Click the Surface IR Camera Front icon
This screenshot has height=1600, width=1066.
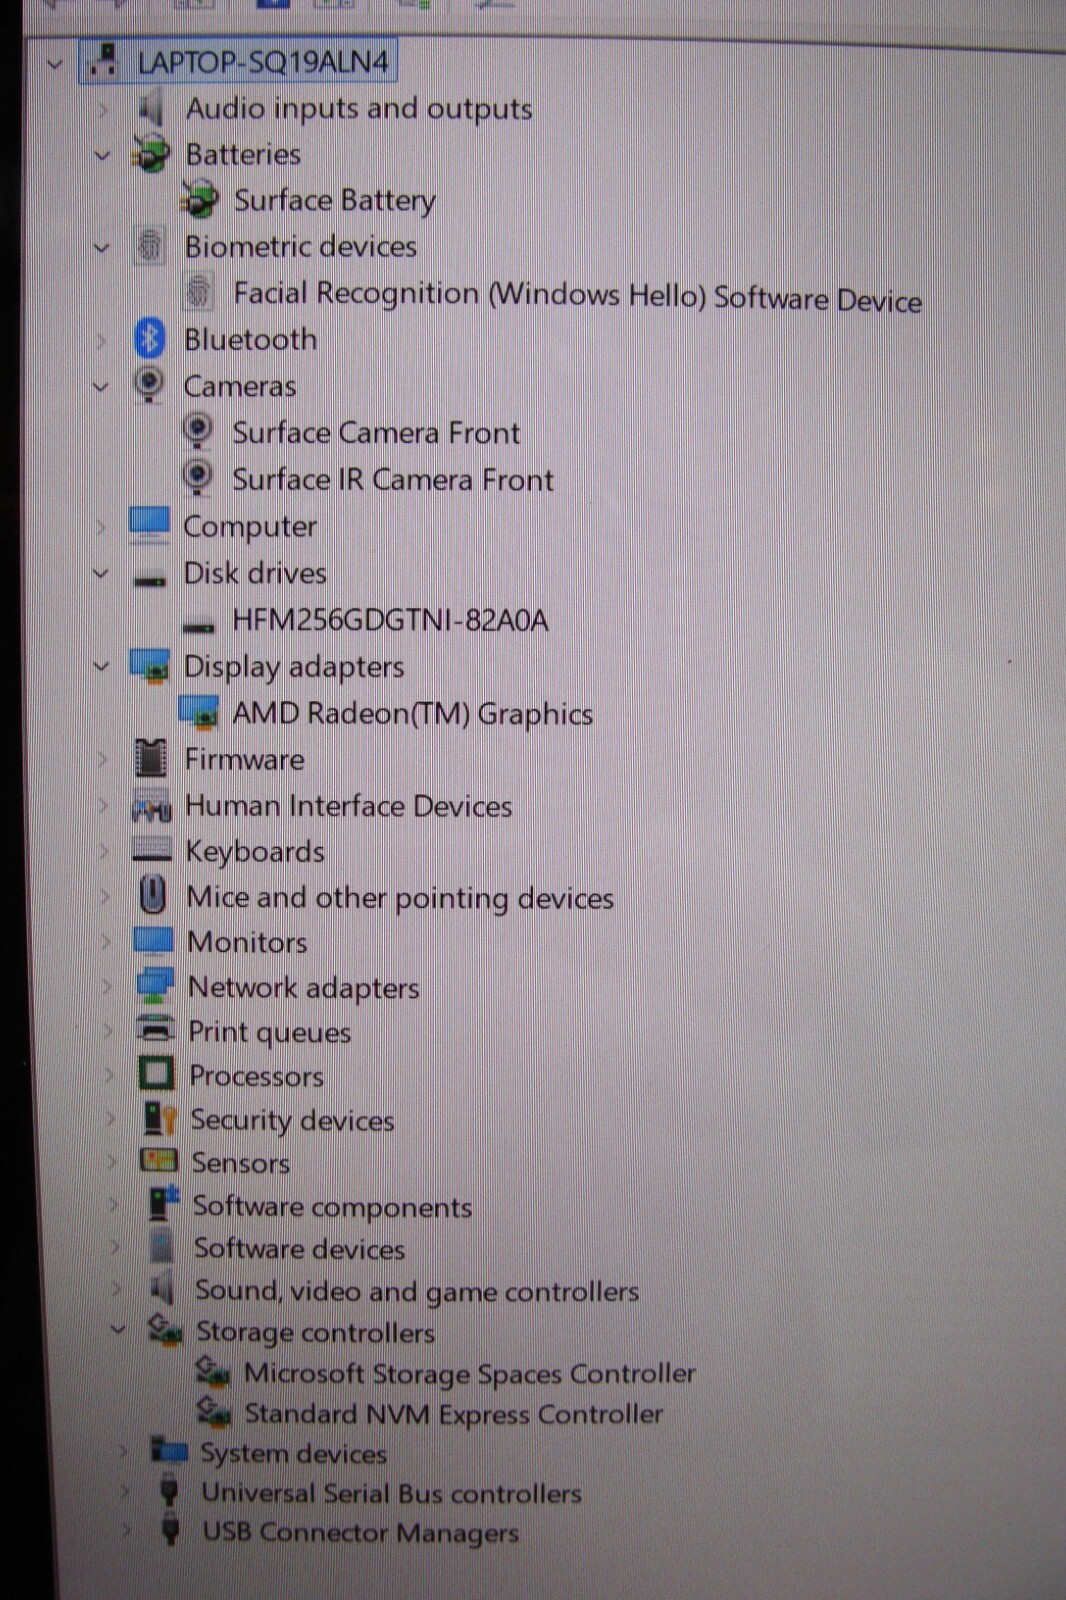pyautogui.click(x=198, y=478)
